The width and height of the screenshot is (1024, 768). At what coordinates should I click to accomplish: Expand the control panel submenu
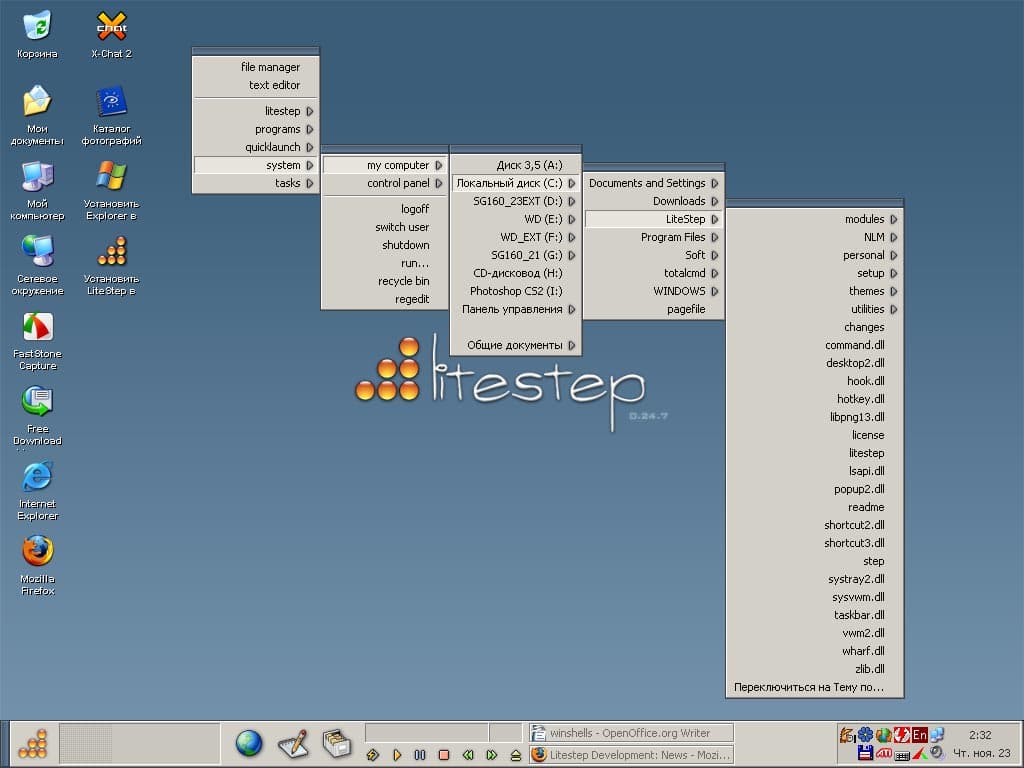385,183
